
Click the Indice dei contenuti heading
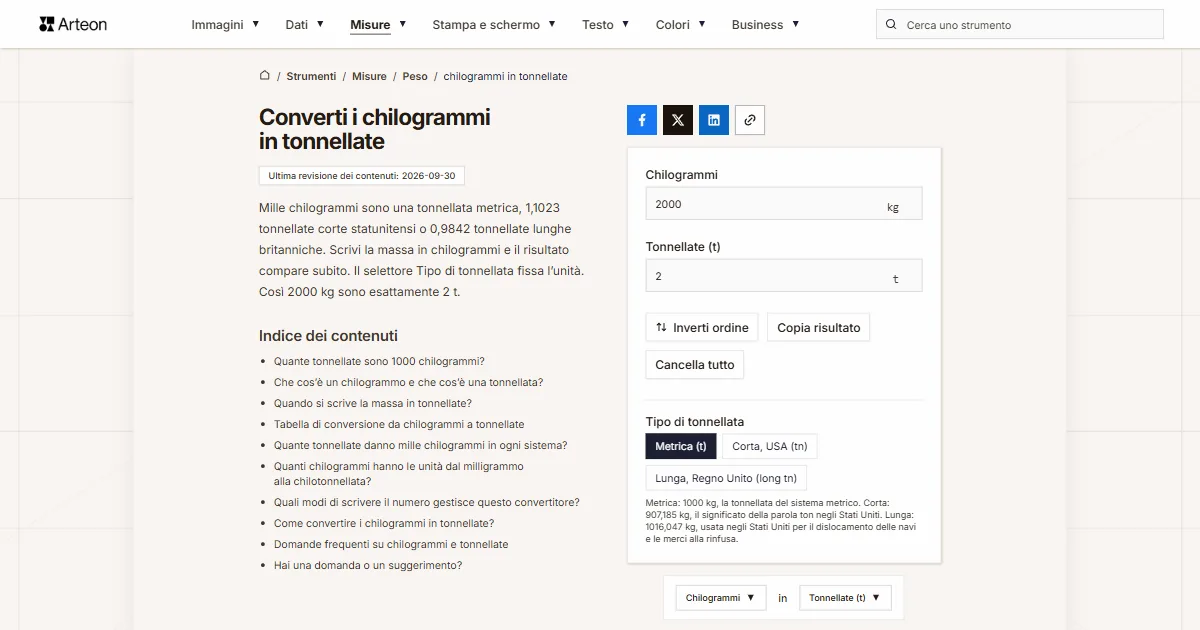[328, 336]
